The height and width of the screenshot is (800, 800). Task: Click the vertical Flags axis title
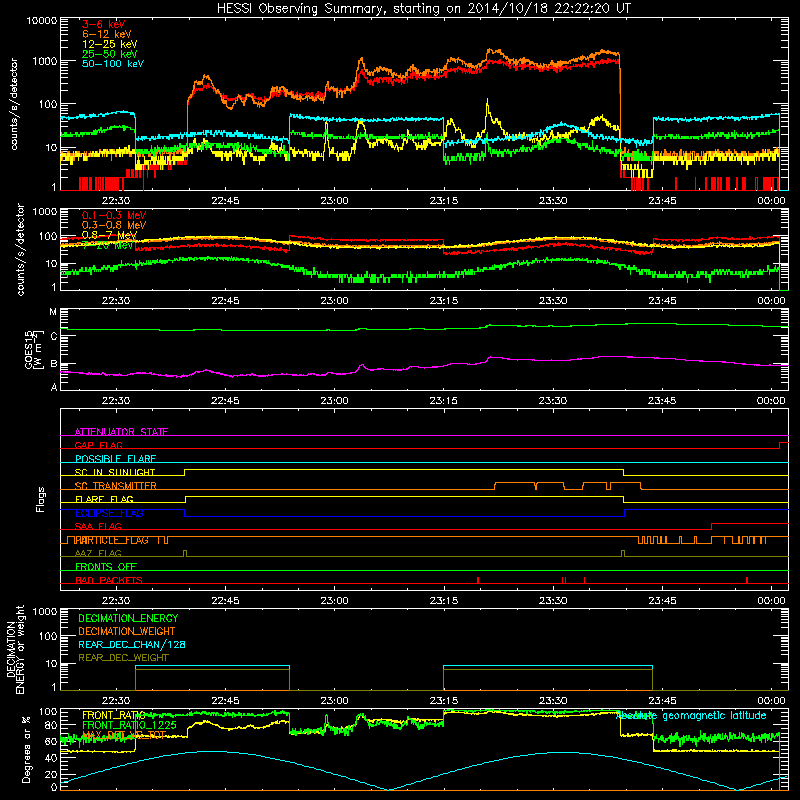(41, 499)
